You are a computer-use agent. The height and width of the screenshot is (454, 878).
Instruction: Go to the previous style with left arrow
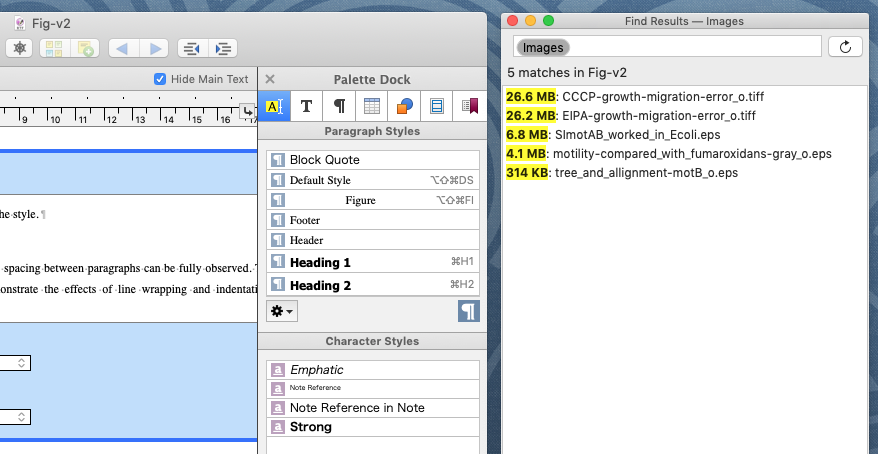click(x=123, y=47)
